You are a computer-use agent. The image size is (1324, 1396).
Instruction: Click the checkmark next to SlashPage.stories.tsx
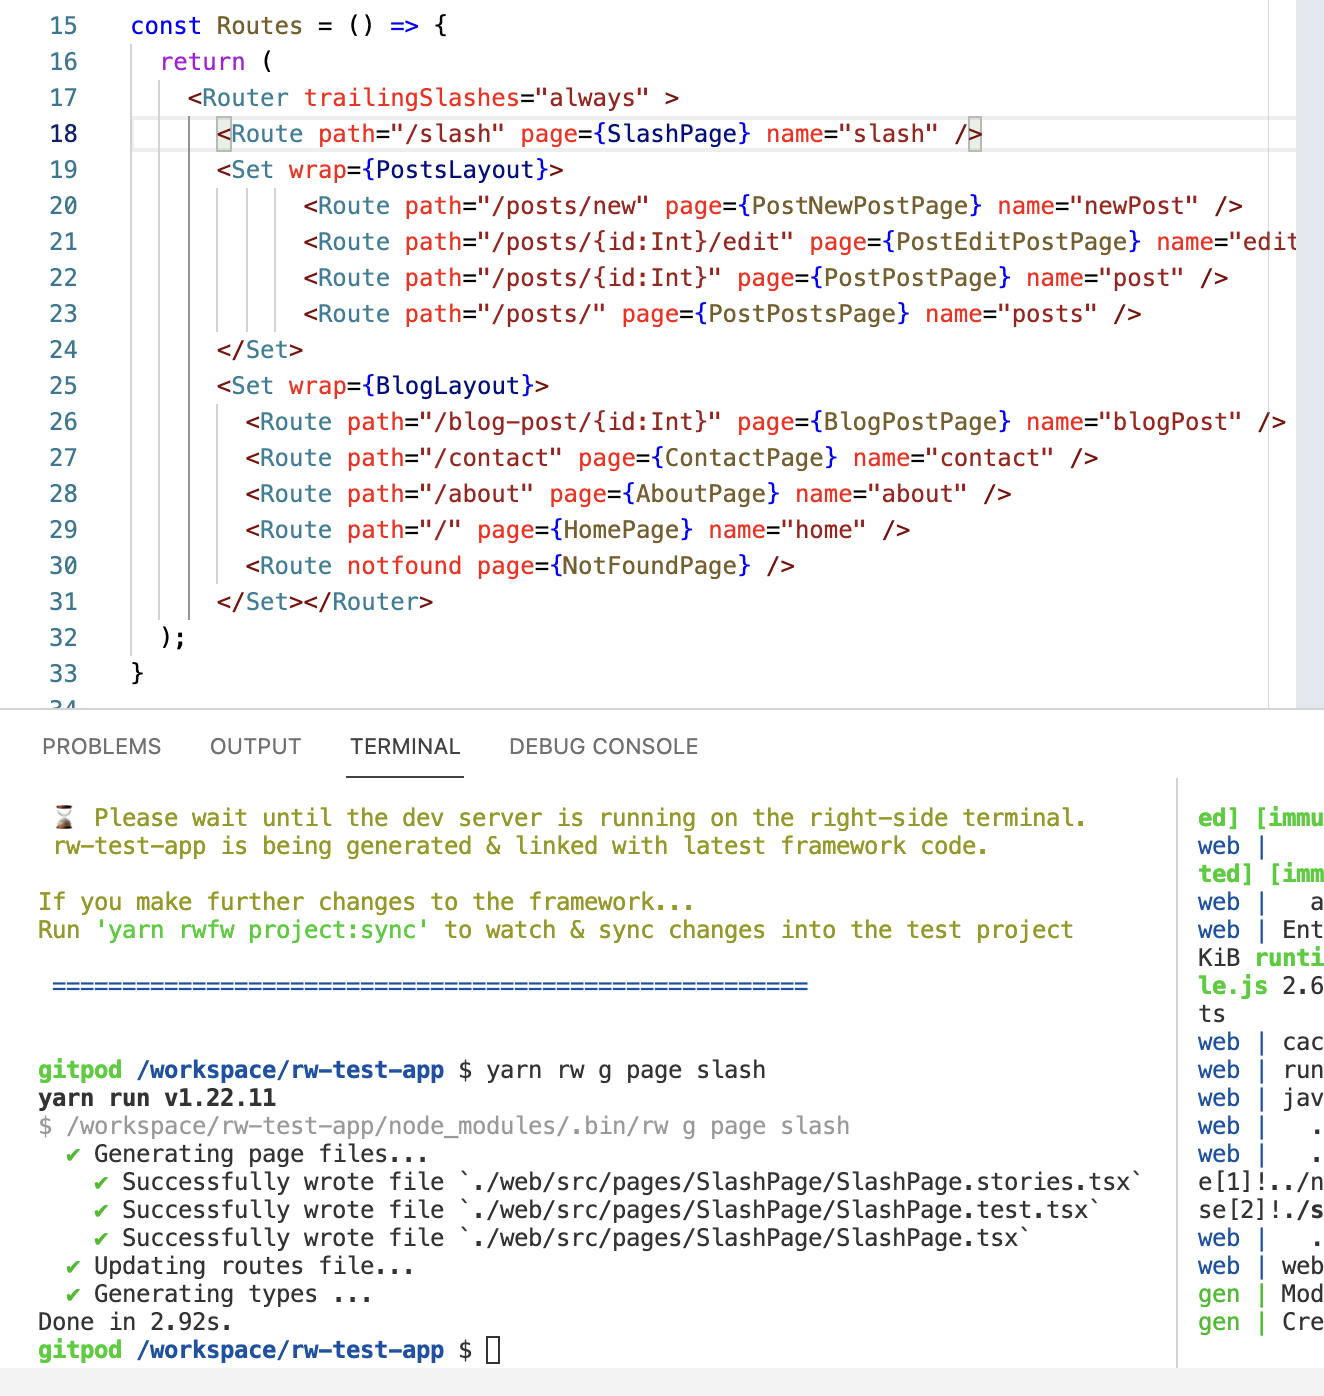pyautogui.click(x=100, y=1181)
